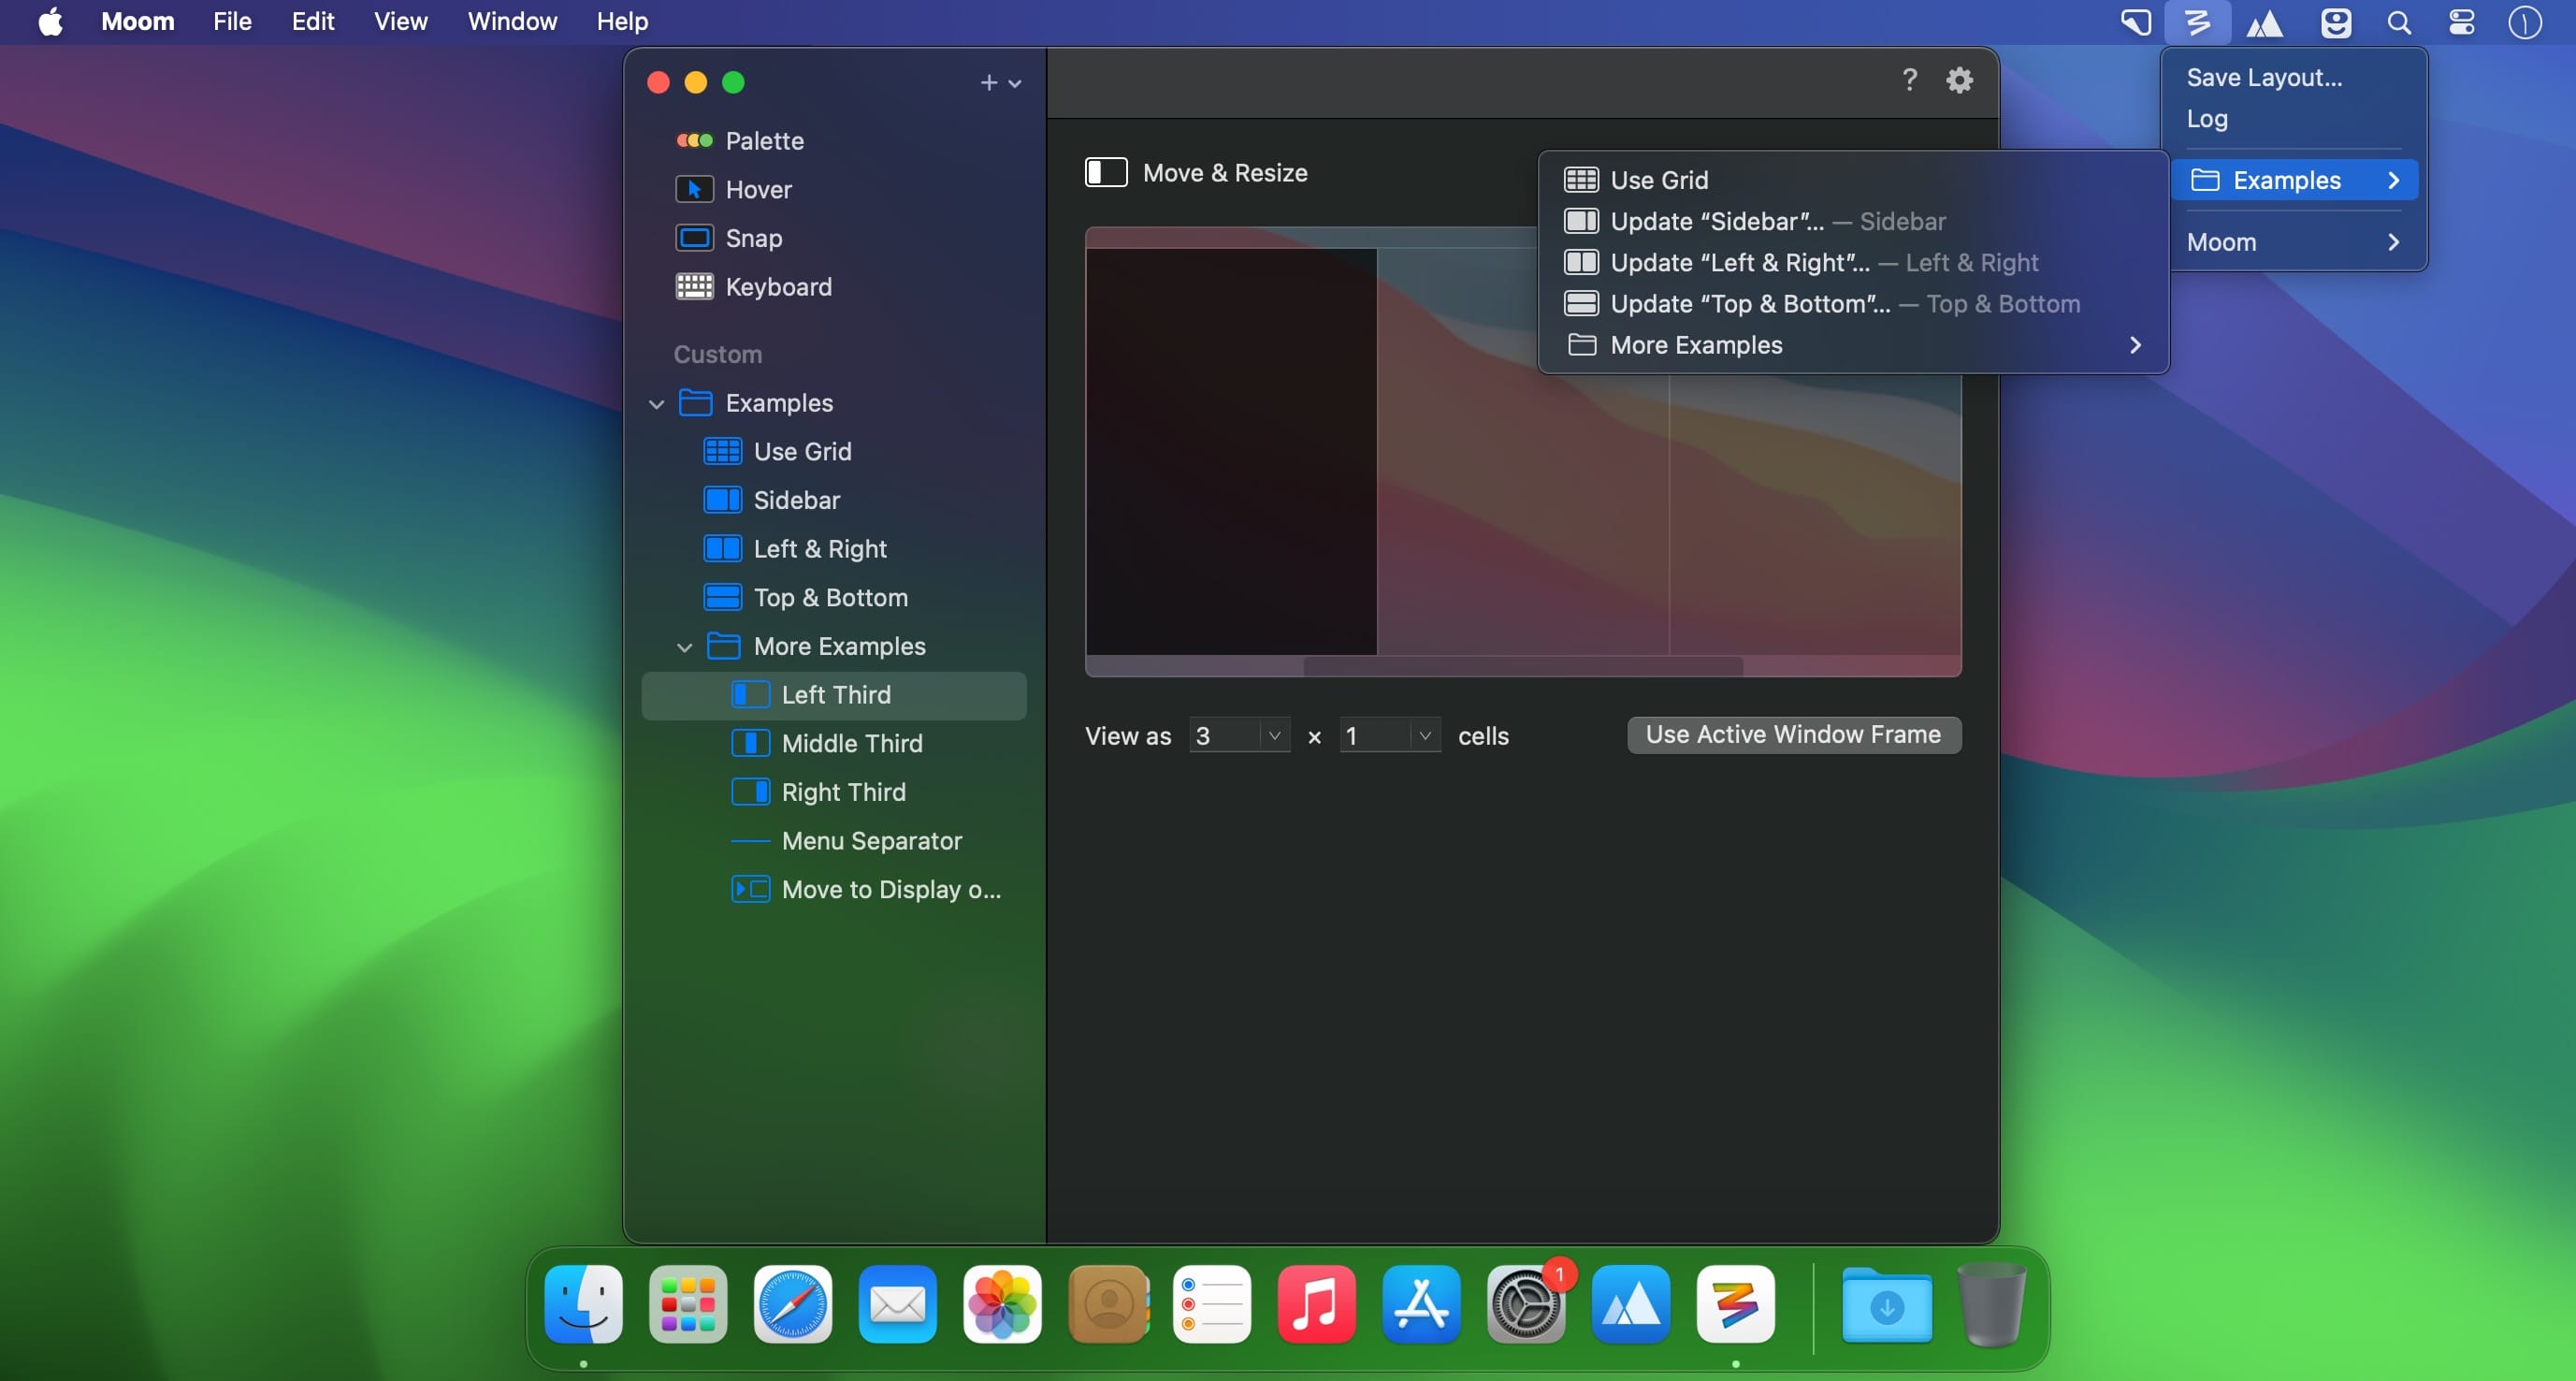Open Spotlight search in menu bar

[x=2399, y=22]
